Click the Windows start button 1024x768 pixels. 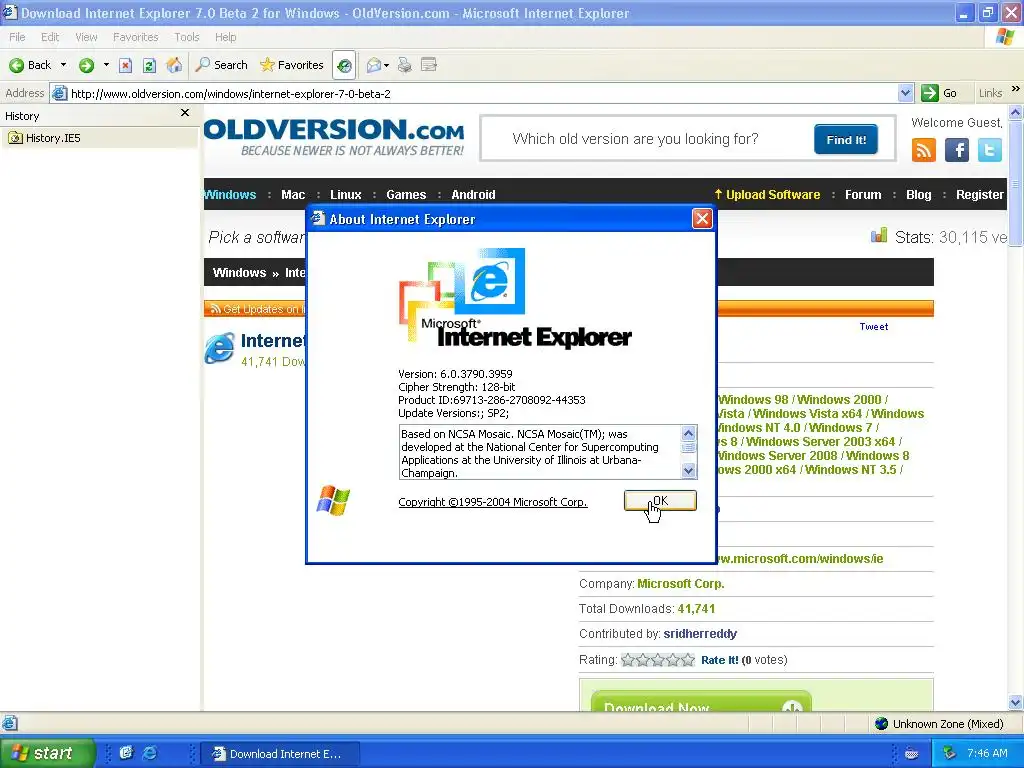click(47, 753)
